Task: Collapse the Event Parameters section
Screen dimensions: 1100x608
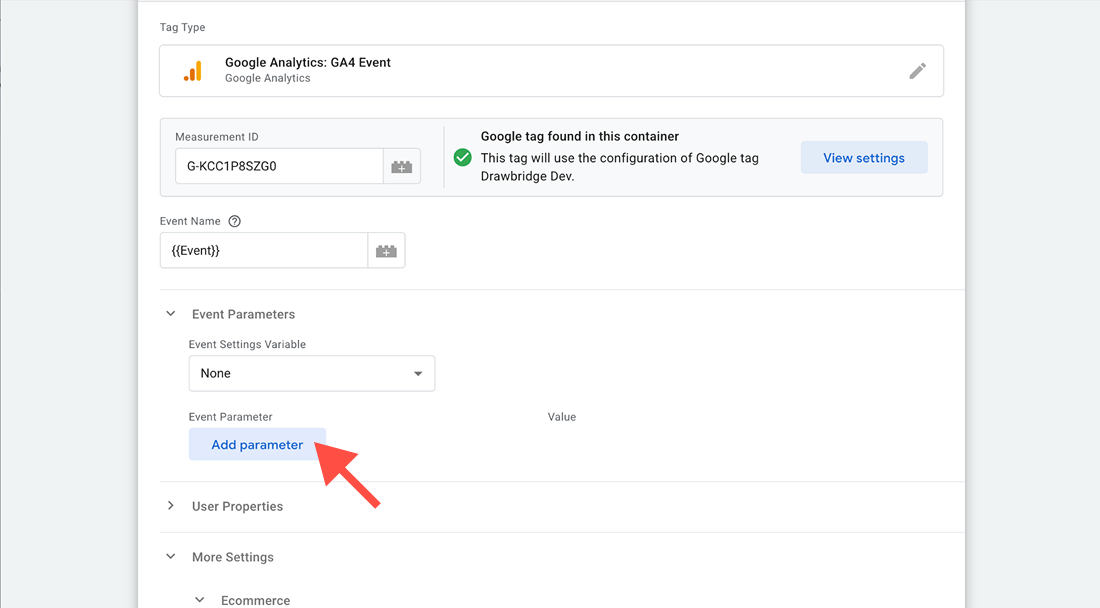Action: click(x=170, y=313)
